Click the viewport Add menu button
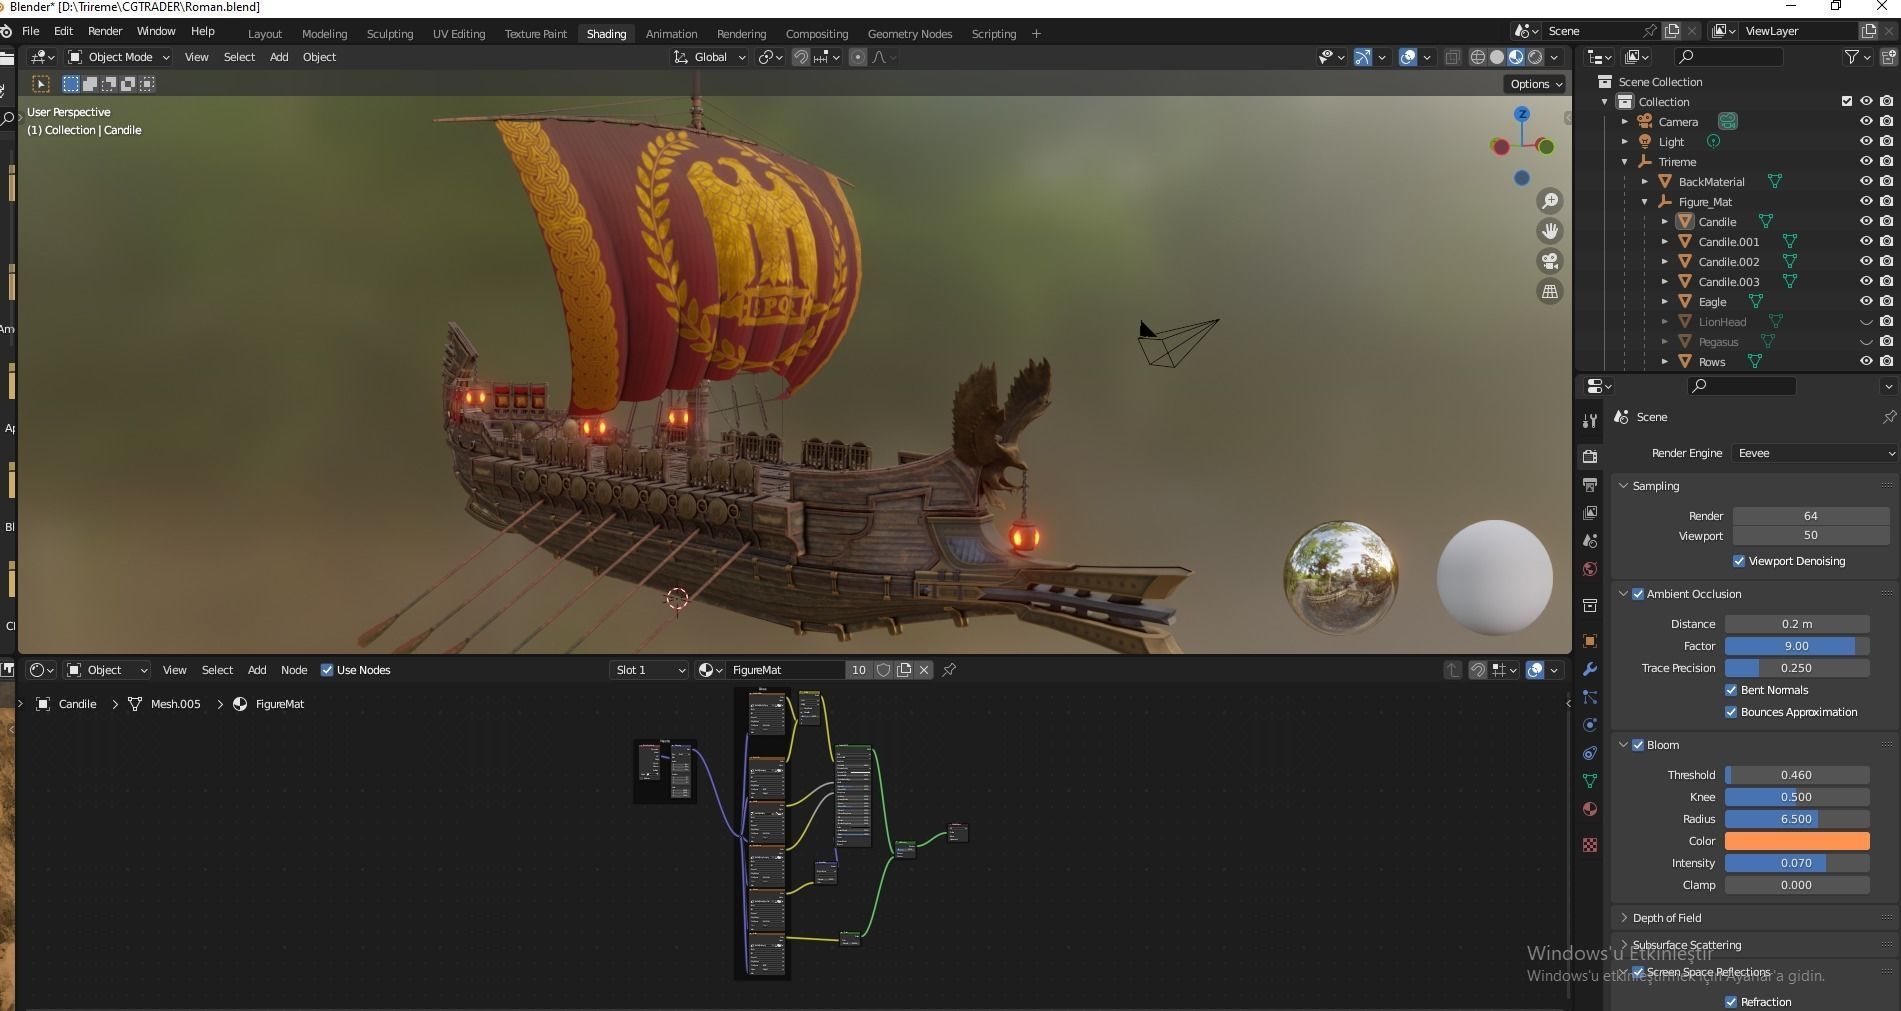The image size is (1901, 1011). pyautogui.click(x=279, y=57)
